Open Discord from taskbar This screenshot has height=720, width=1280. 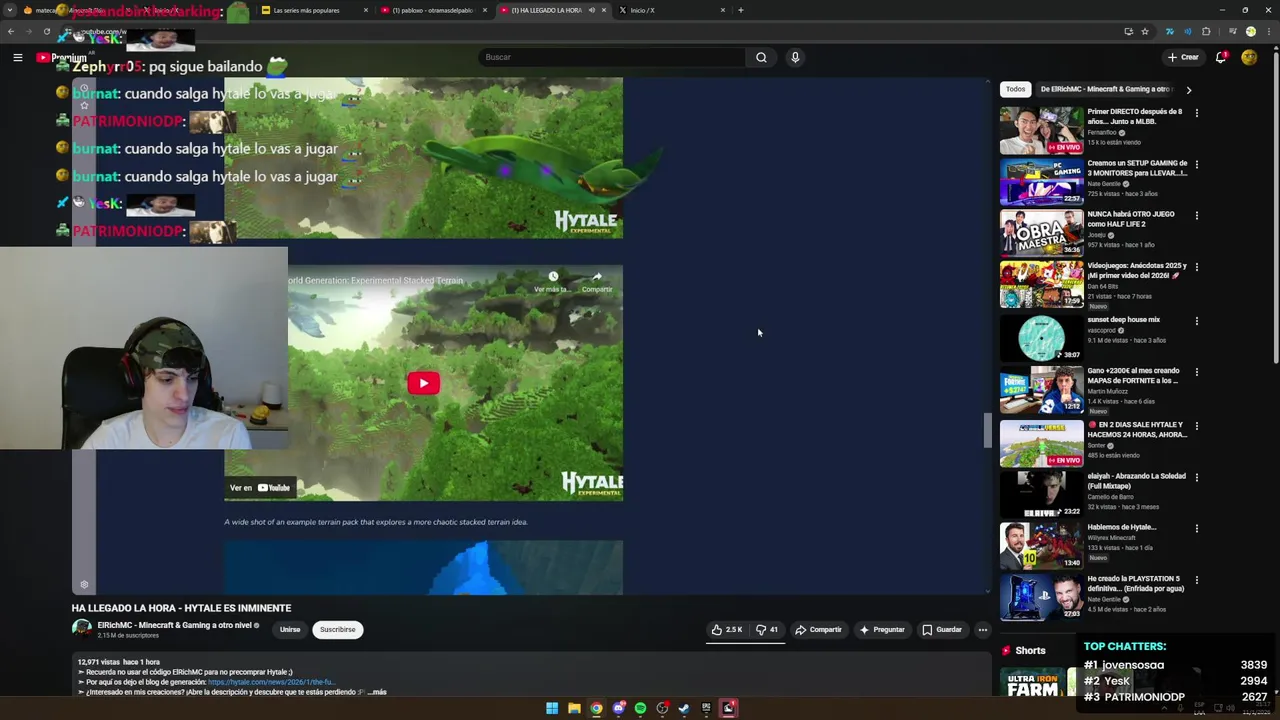618,708
